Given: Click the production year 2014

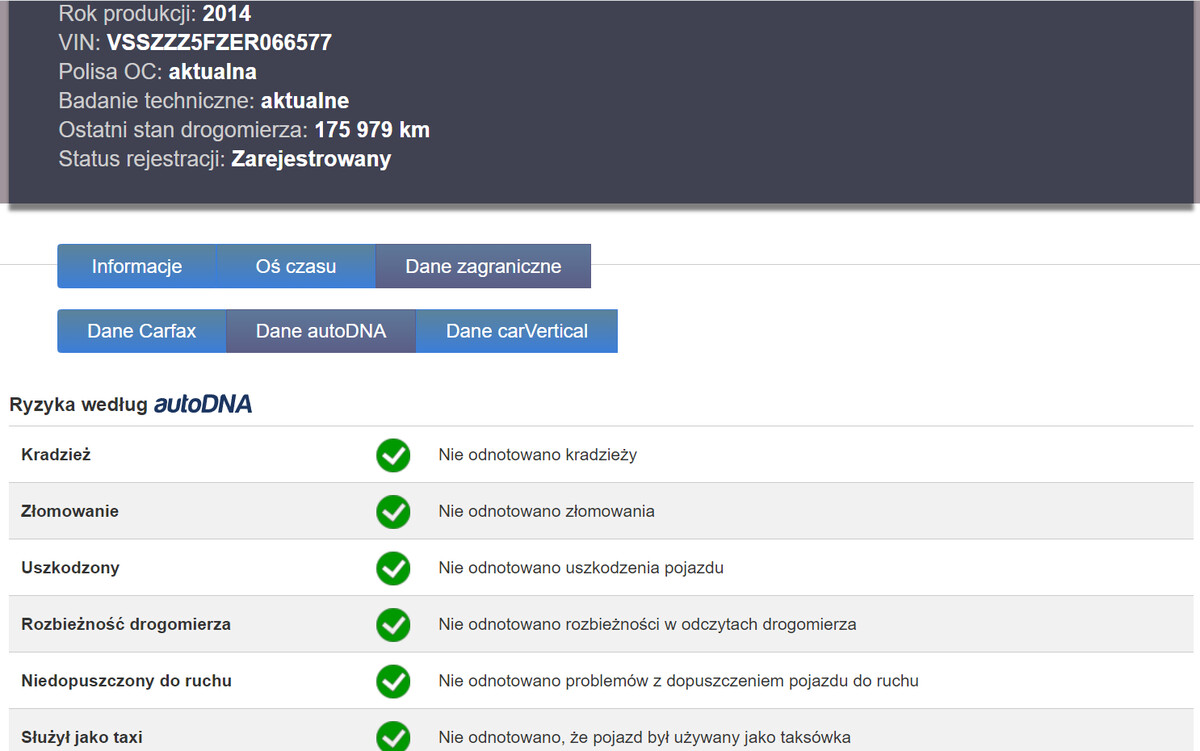Looking at the screenshot, I should coord(227,14).
